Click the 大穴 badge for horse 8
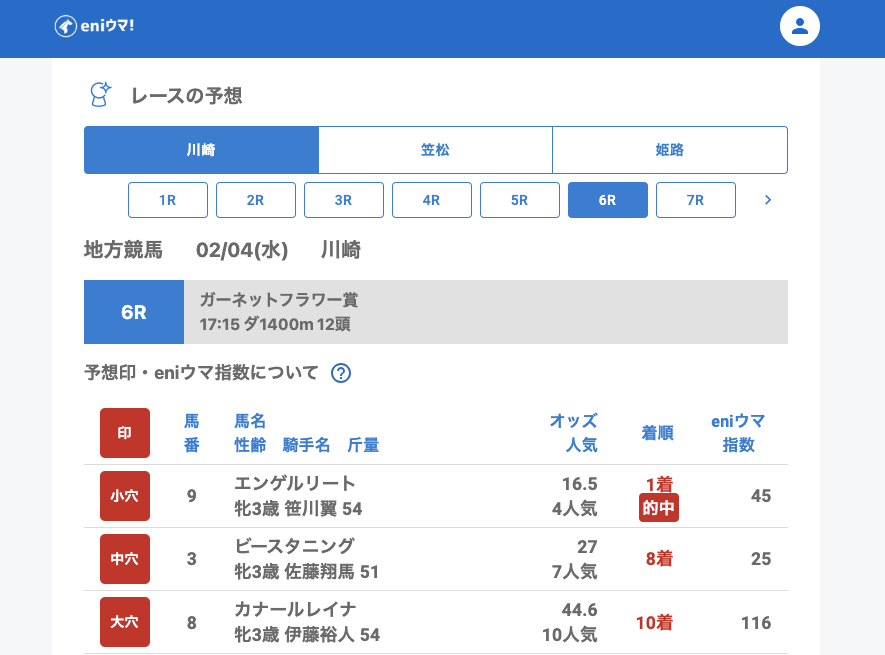The image size is (885, 655). [x=125, y=622]
